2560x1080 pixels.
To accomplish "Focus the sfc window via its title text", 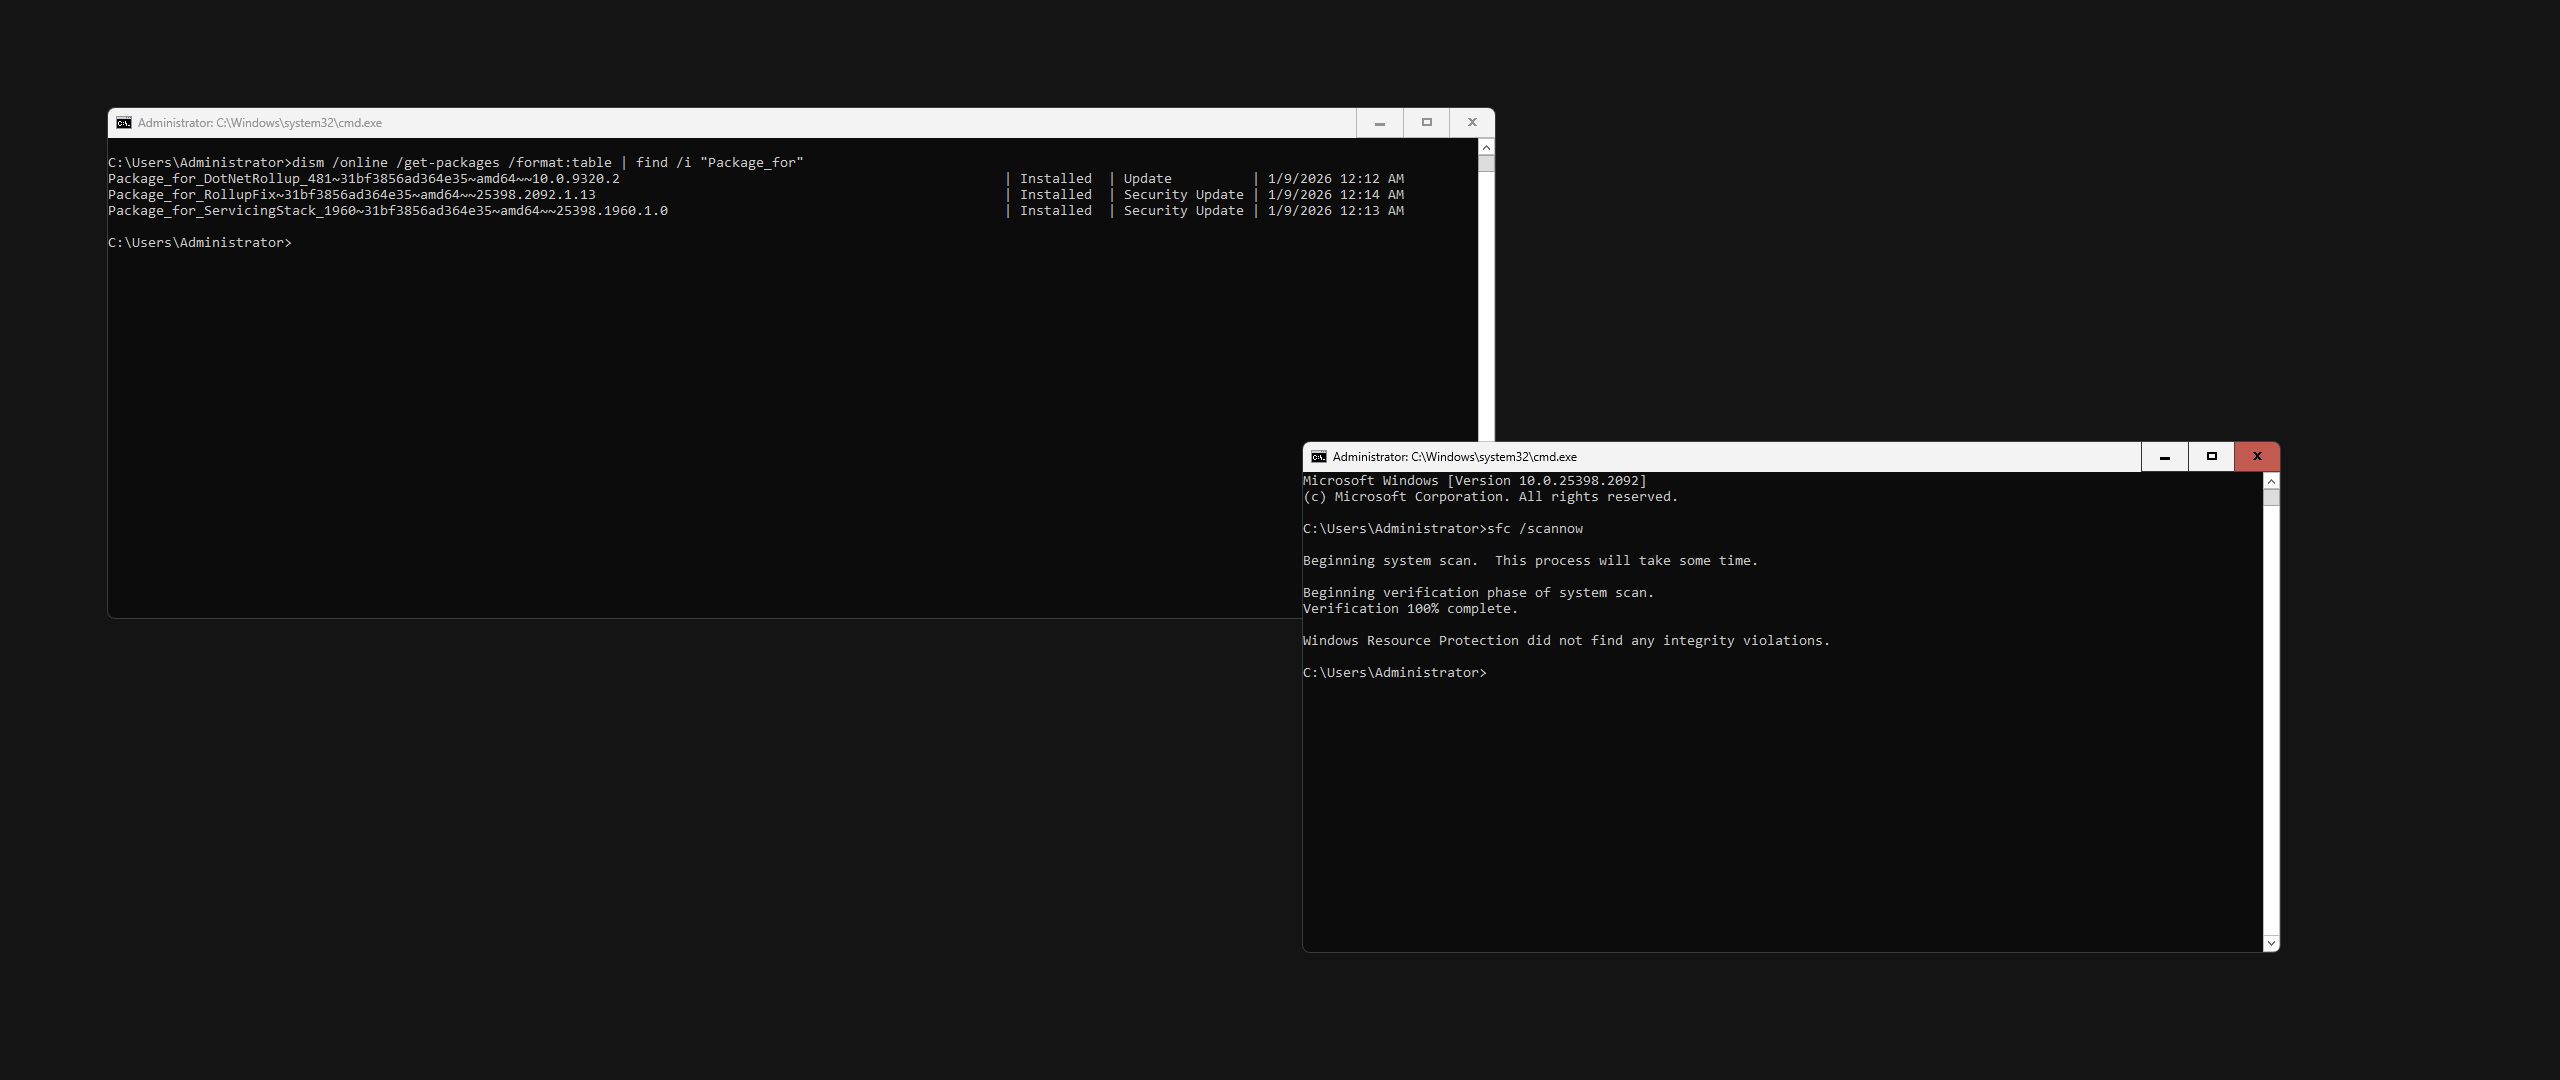I will [x=1454, y=457].
